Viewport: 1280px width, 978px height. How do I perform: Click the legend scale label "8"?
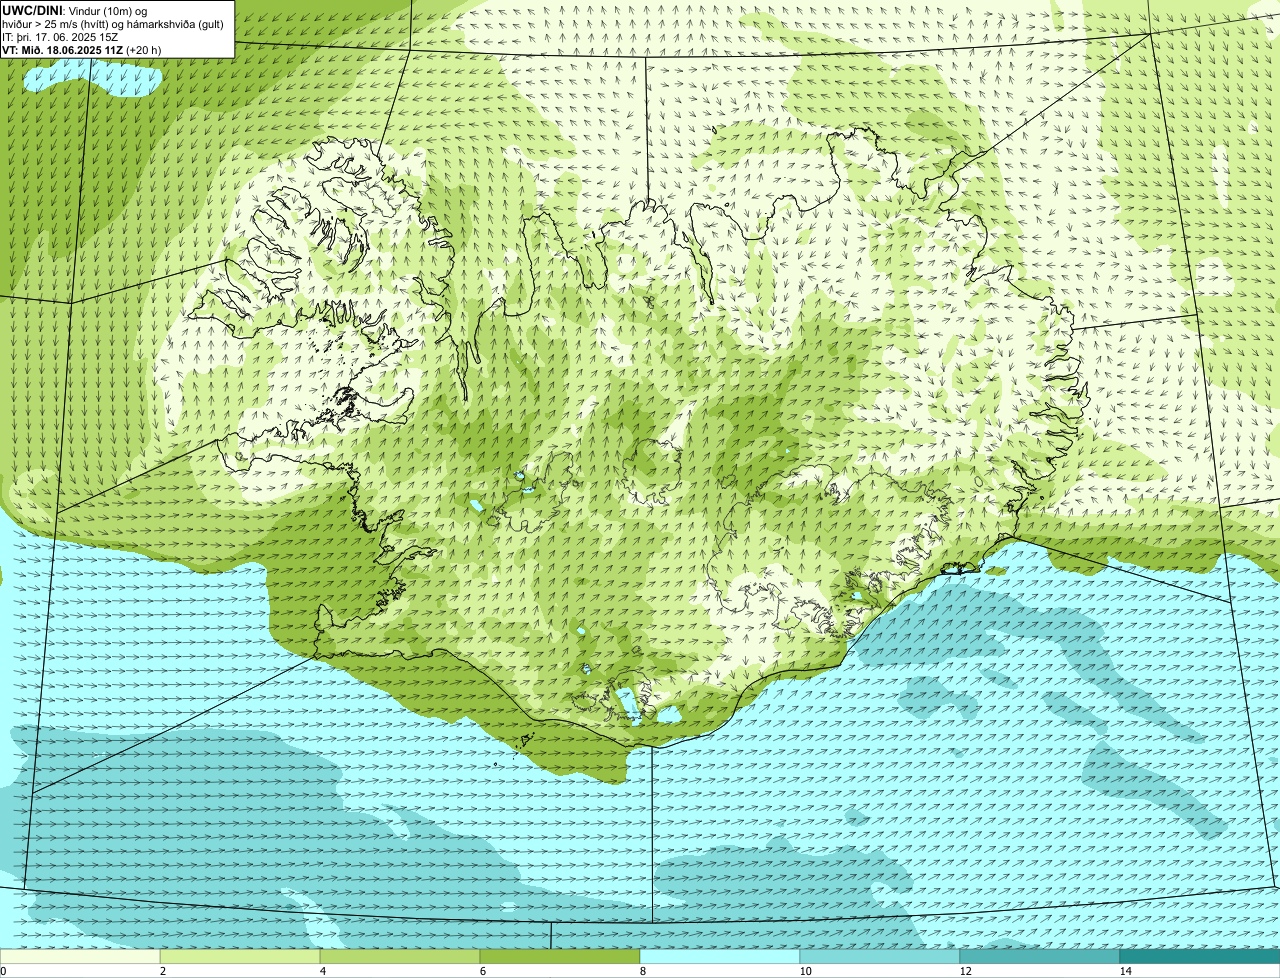coord(642,971)
